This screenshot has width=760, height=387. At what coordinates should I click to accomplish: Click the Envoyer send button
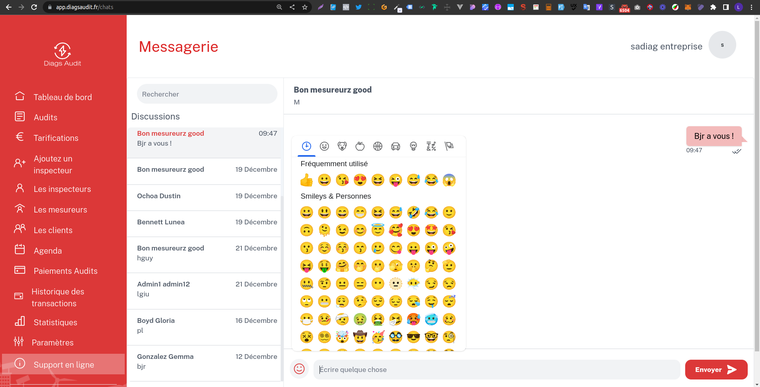pos(716,370)
